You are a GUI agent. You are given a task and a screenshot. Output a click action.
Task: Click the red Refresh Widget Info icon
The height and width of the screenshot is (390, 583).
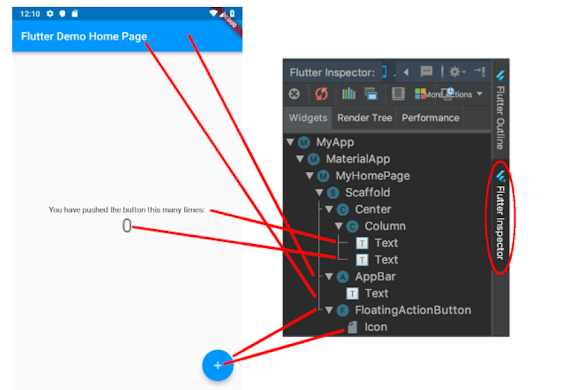[322, 94]
